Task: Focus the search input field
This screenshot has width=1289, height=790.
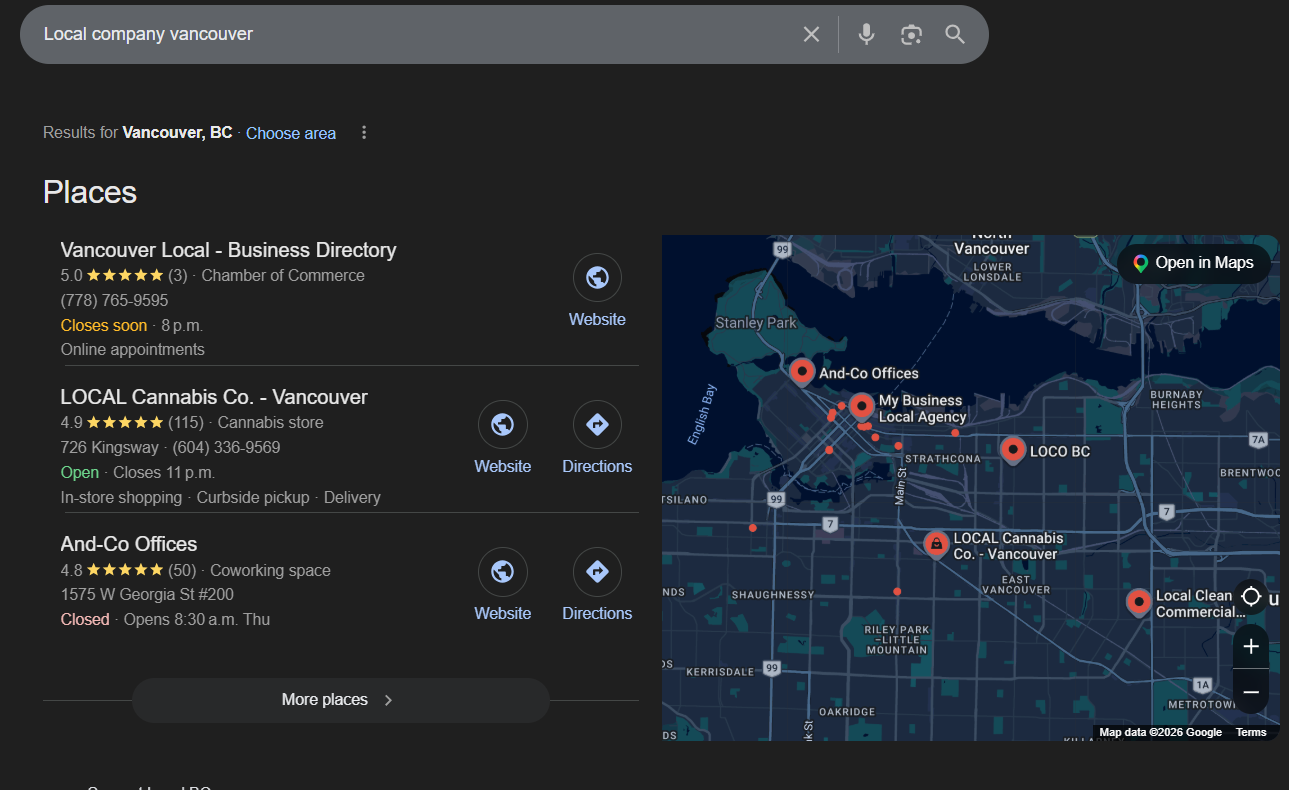Action: 415,35
